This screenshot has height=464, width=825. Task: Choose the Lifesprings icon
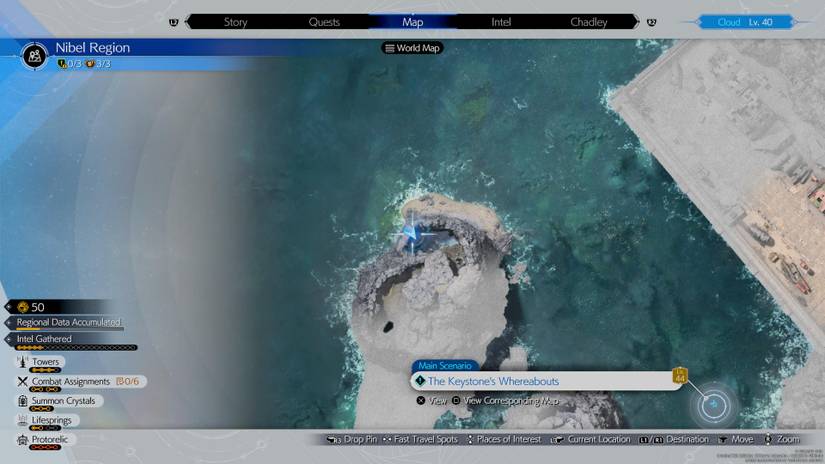point(22,420)
